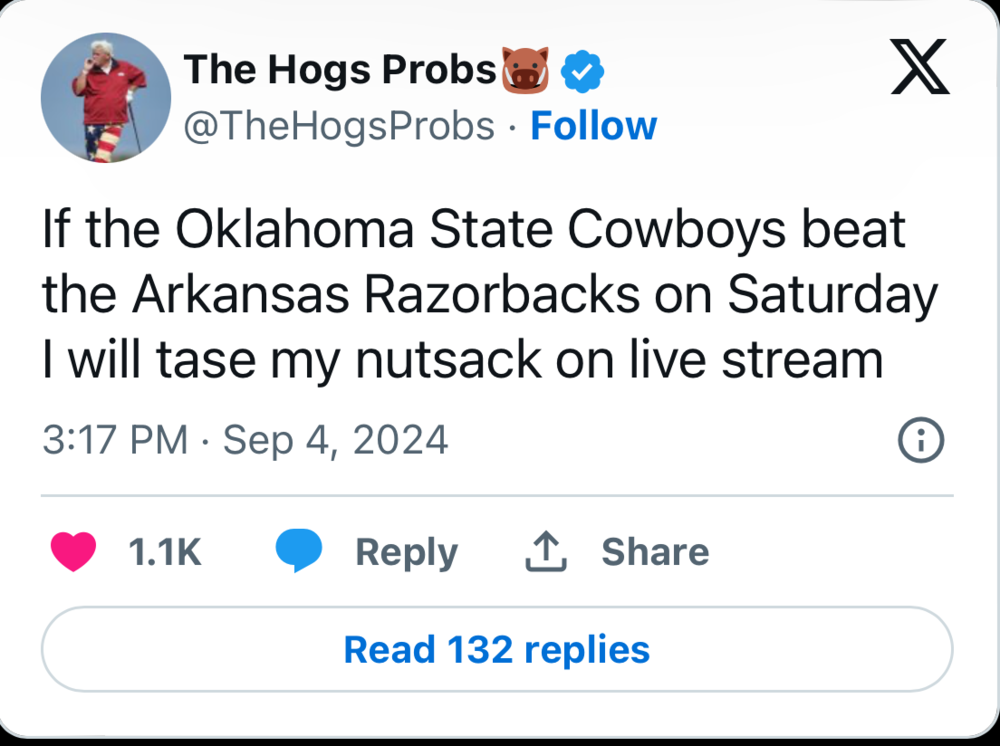Open the tweet info circle icon
The width and height of the screenshot is (1000, 746).
(921, 440)
